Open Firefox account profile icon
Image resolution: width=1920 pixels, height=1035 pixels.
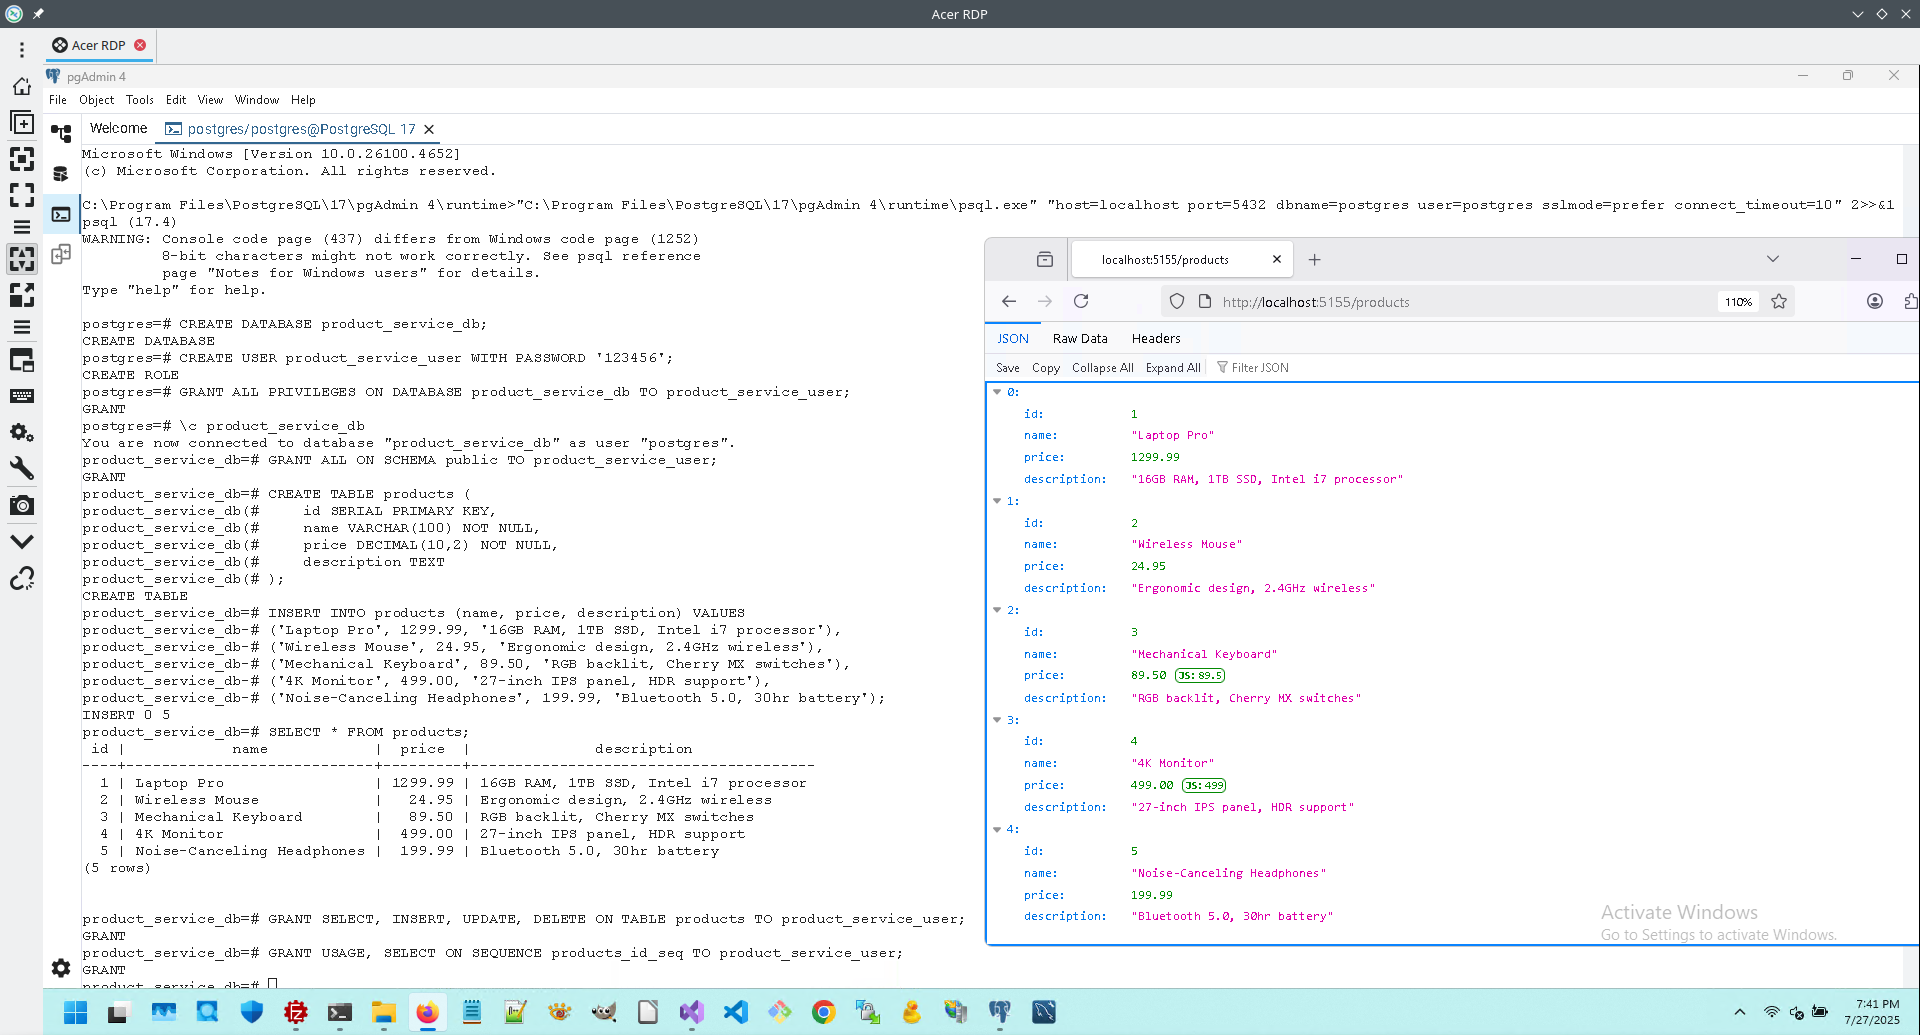[x=1875, y=301]
